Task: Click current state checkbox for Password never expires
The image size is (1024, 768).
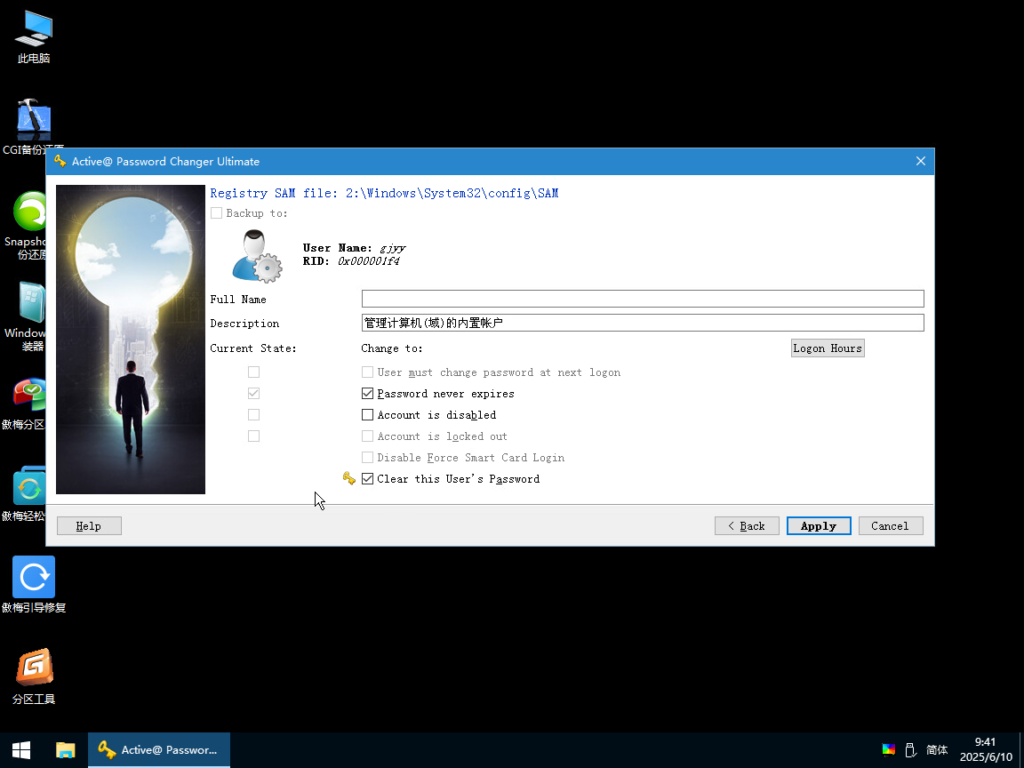Action: (x=253, y=393)
